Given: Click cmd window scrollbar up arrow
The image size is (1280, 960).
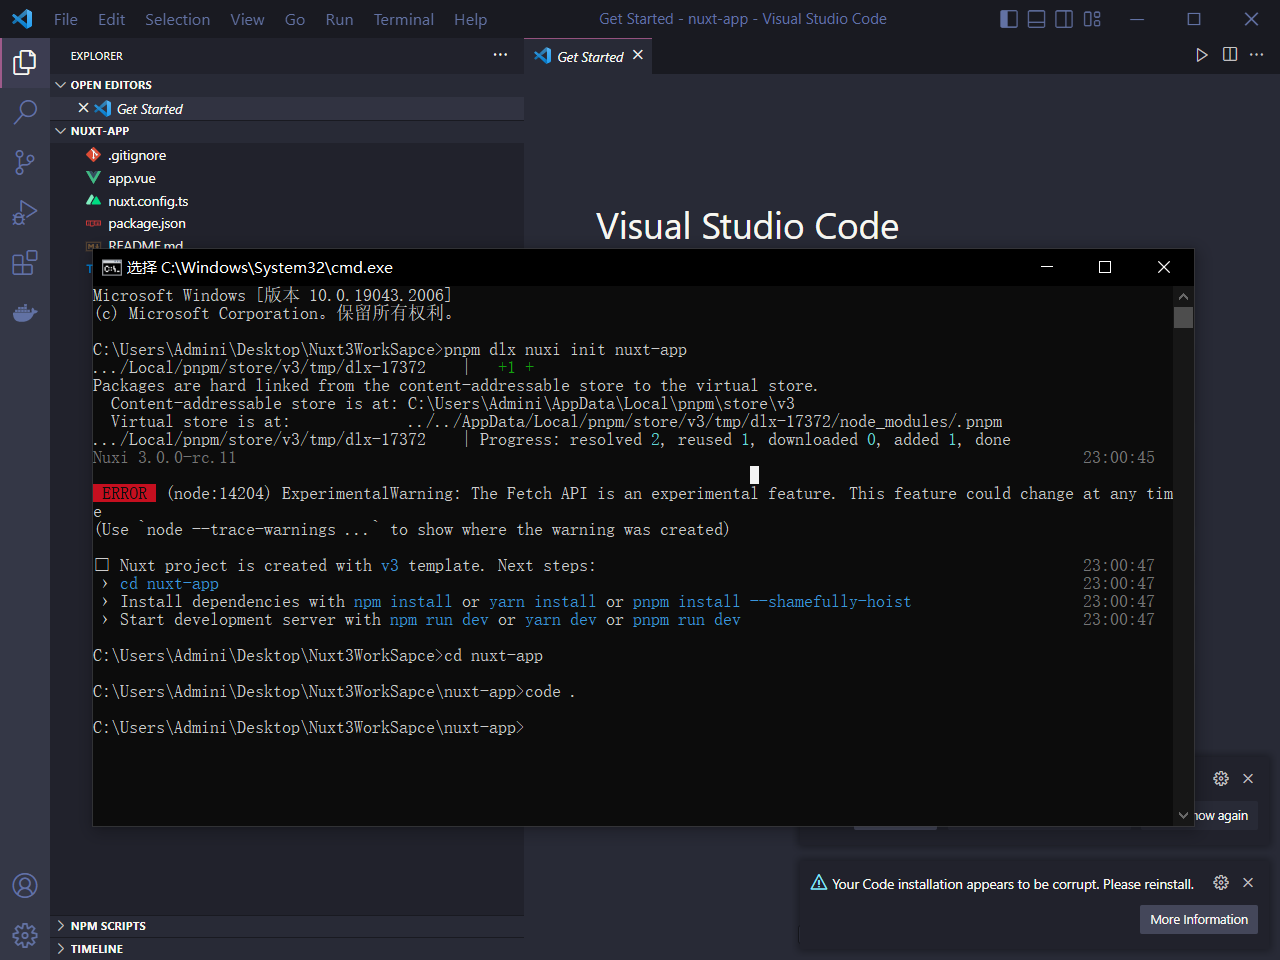Looking at the screenshot, I should [1184, 297].
